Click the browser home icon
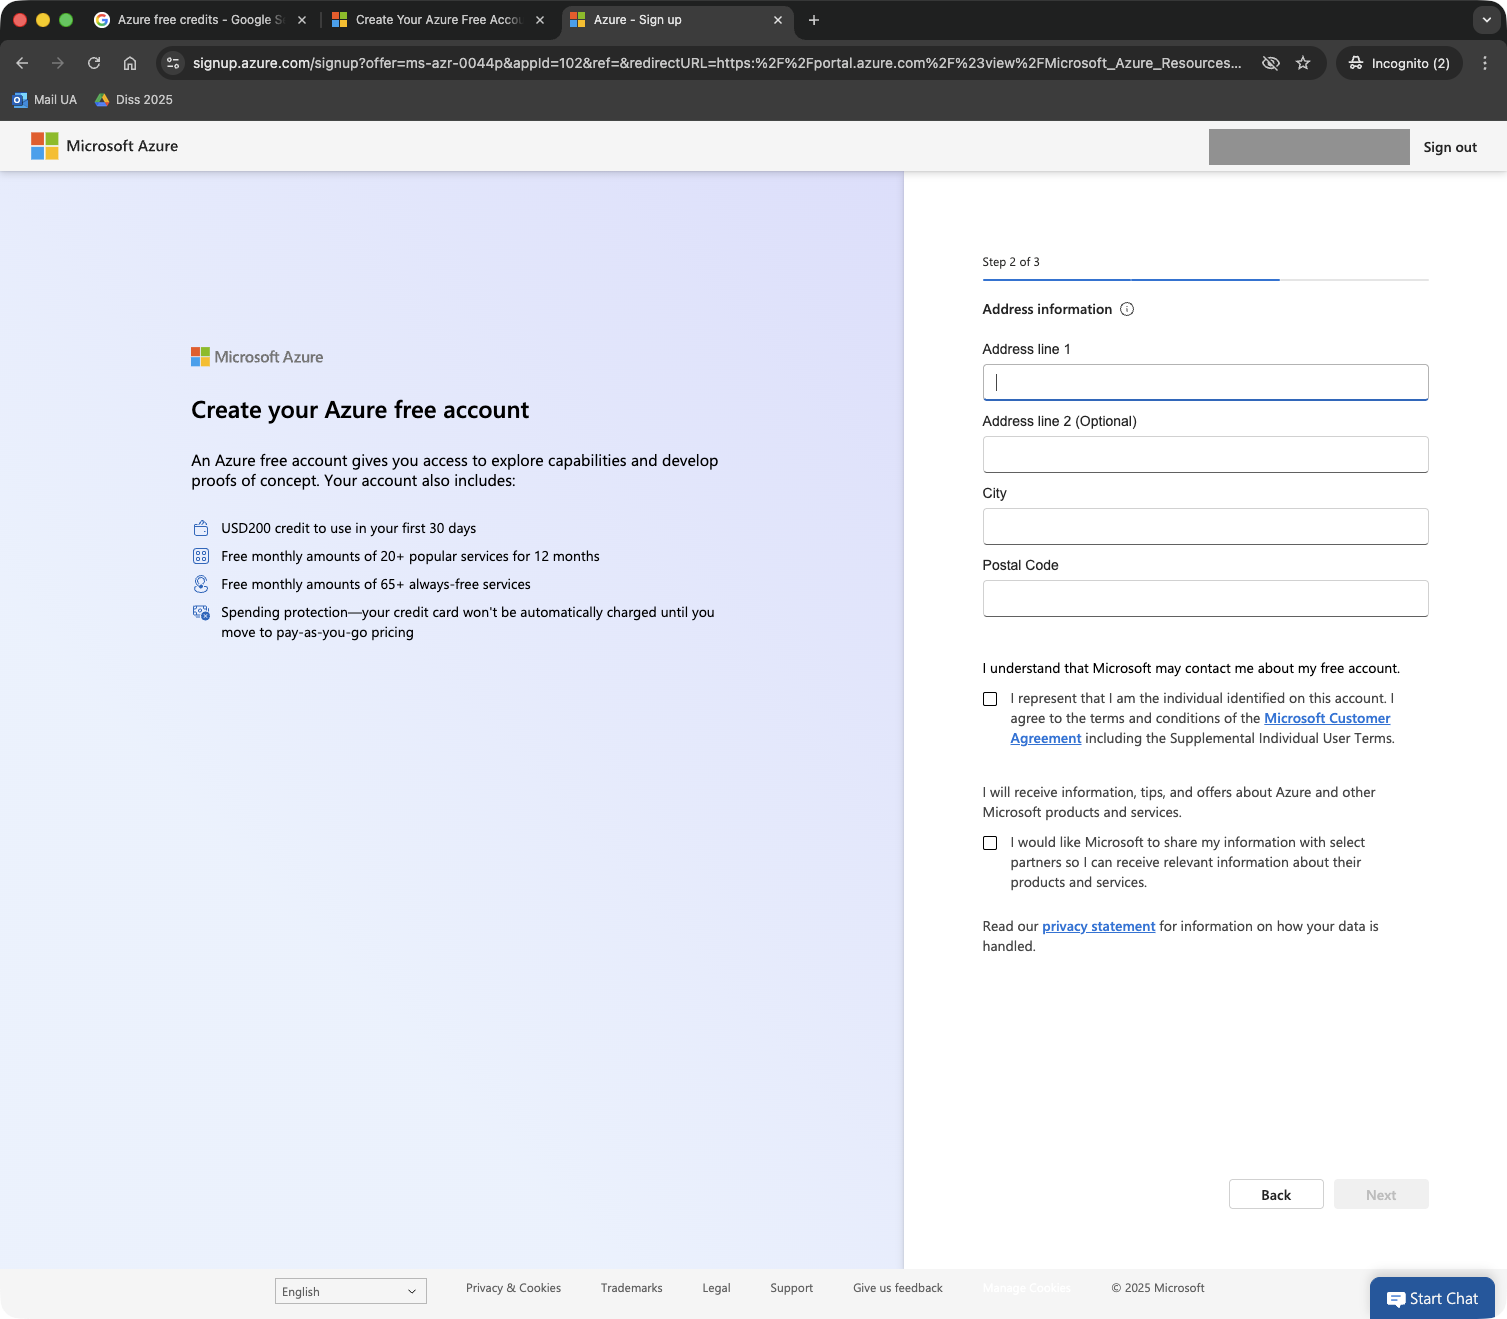The image size is (1507, 1319). pyautogui.click(x=130, y=63)
